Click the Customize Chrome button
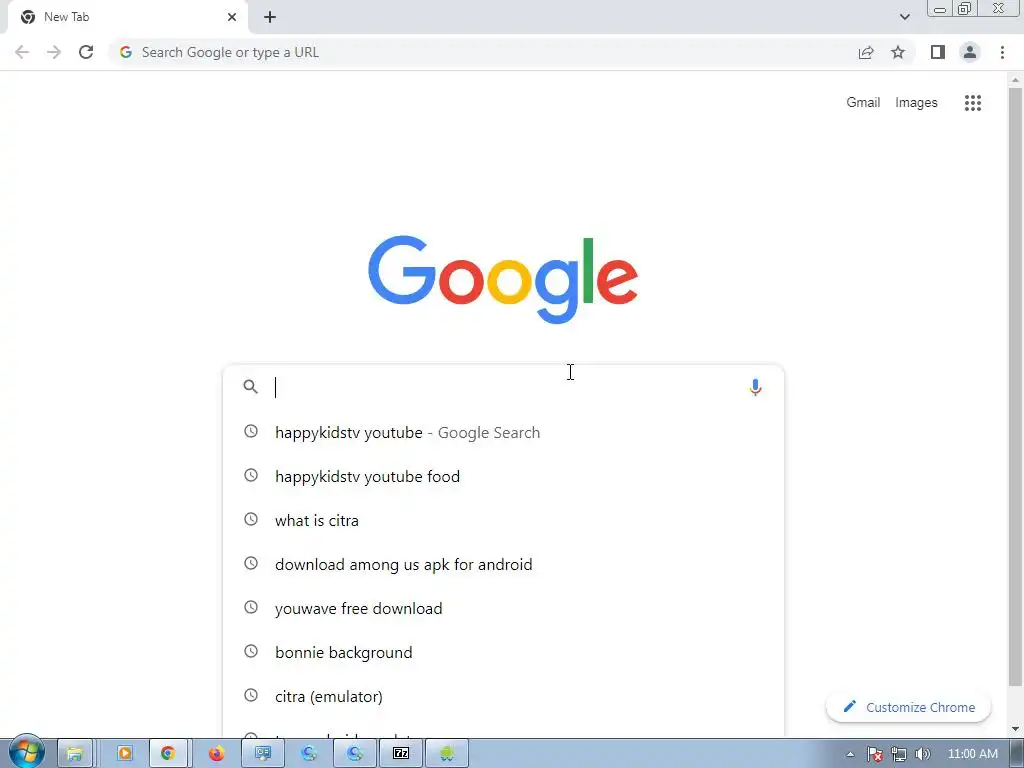Screen dimensions: 1024x768 pos(908,707)
